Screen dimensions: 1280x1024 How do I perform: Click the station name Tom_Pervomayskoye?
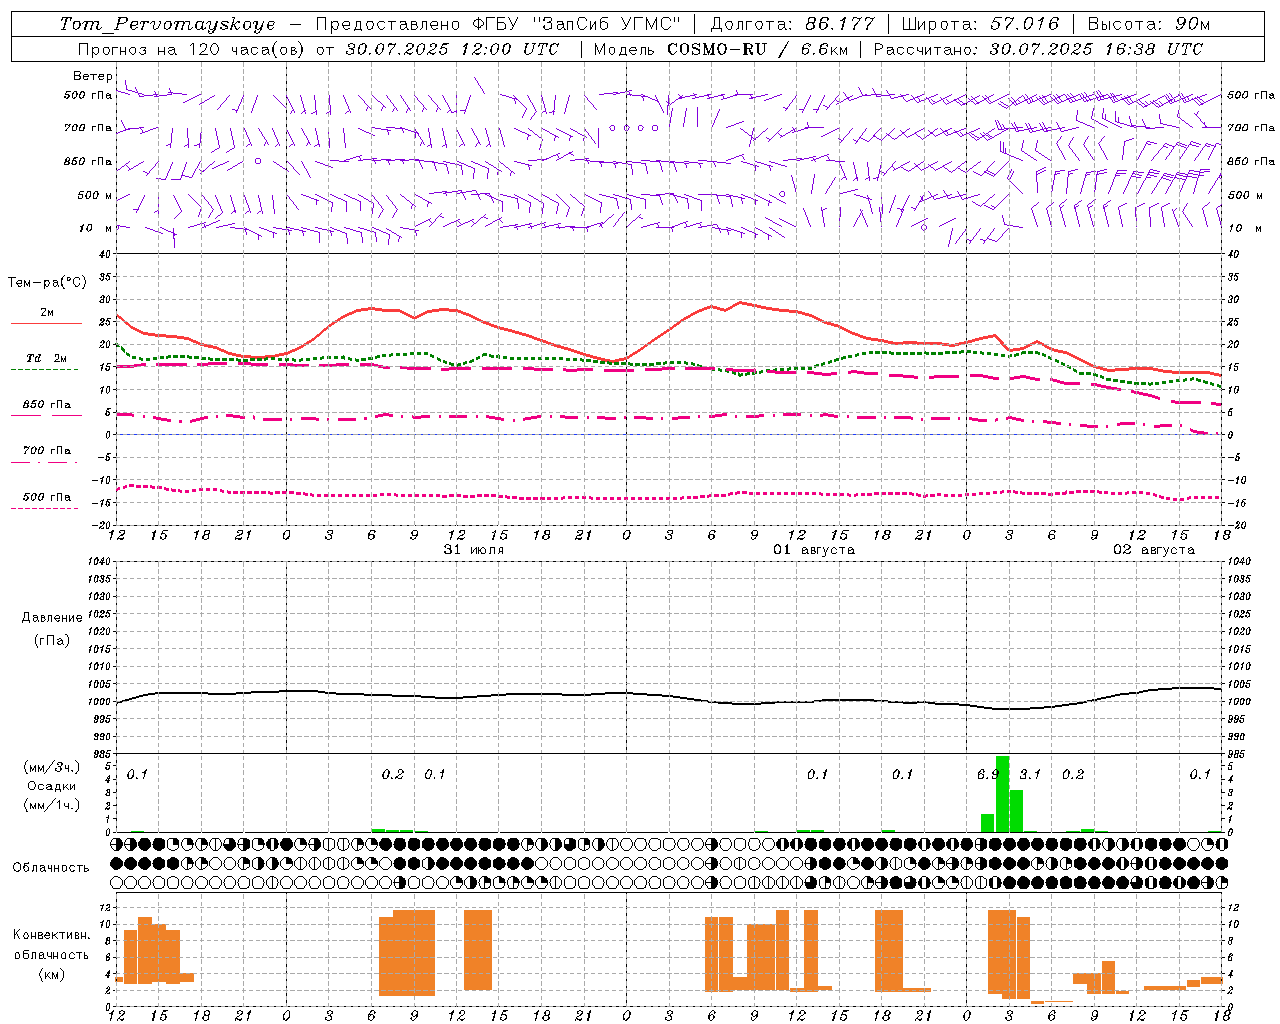[167, 24]
